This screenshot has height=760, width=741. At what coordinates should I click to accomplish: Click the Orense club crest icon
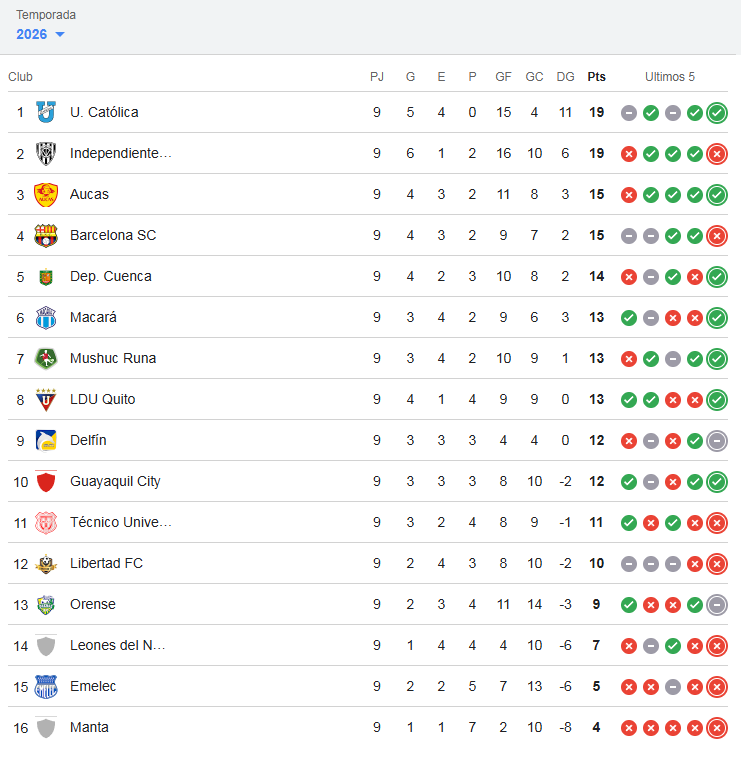(46, 604)
